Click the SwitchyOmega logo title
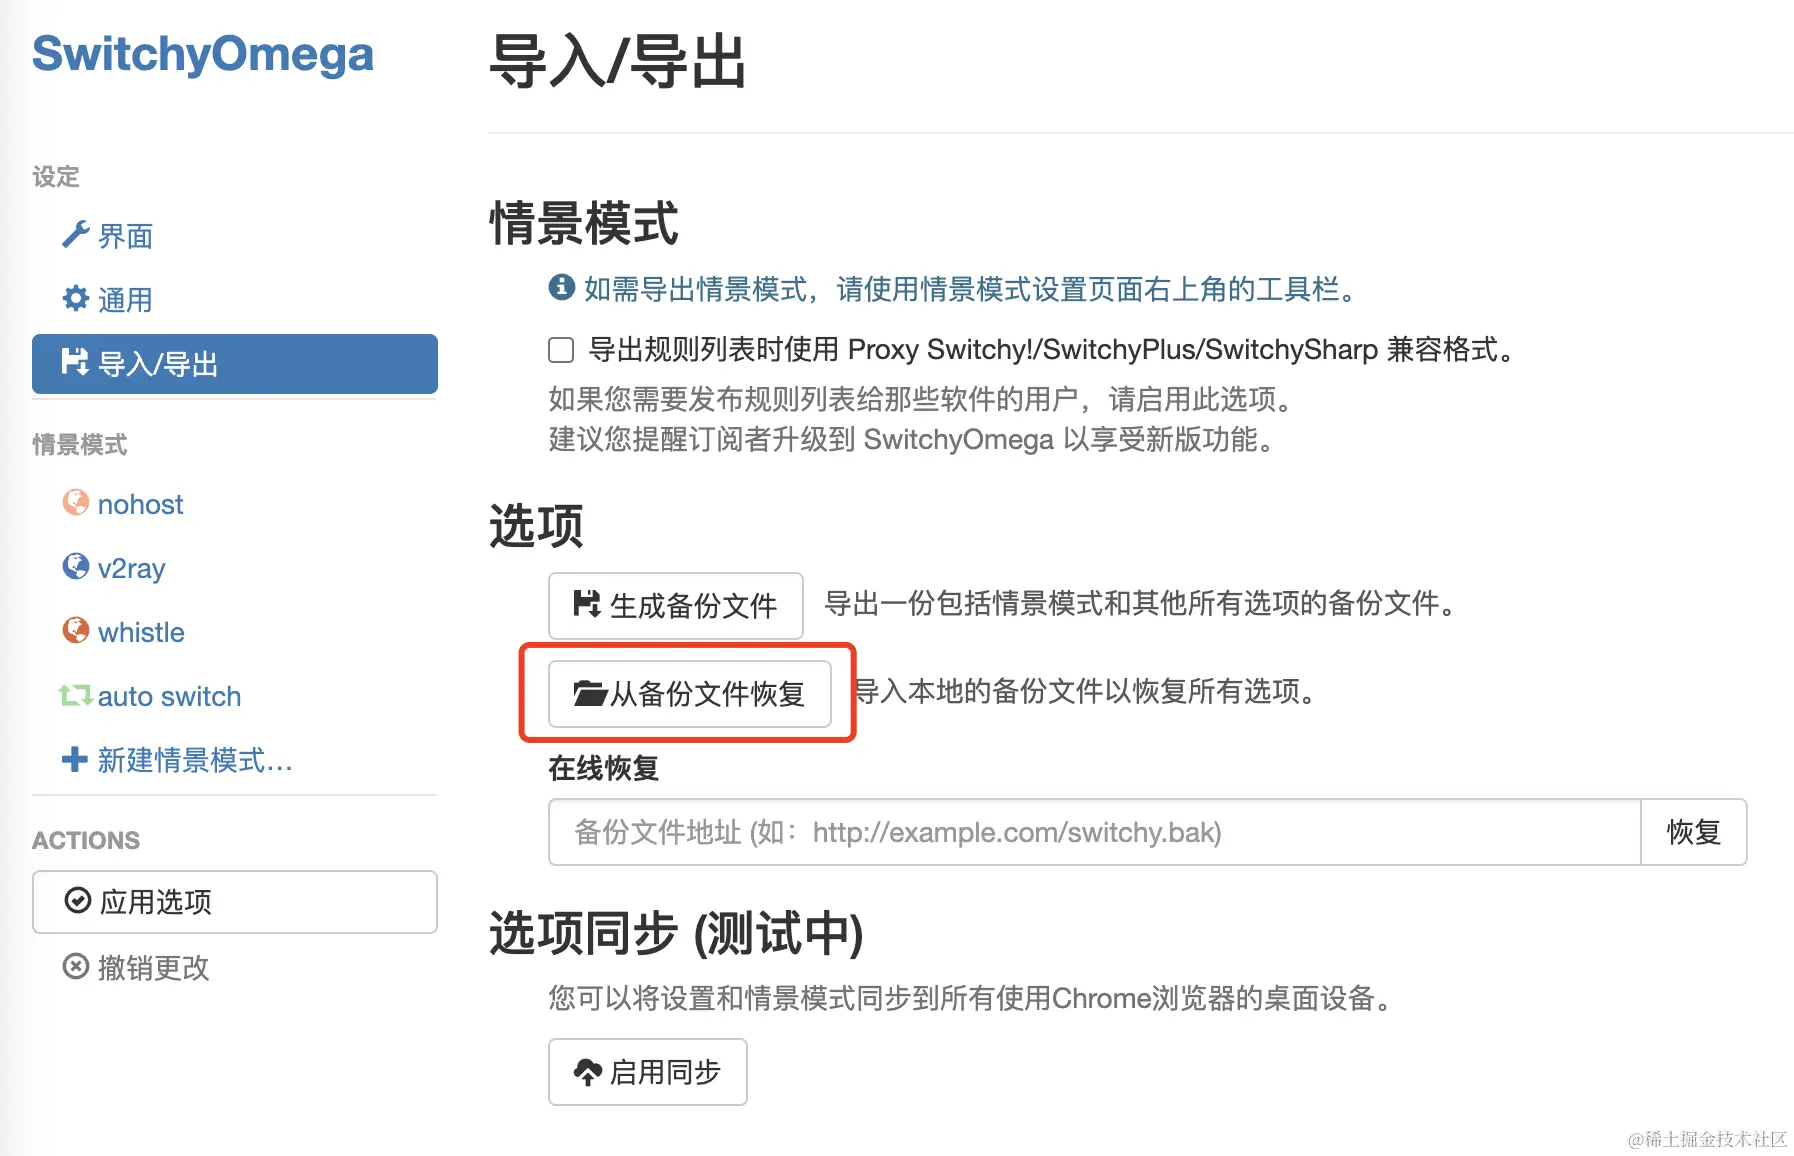This screenshot has height=1156, width=1794. point(203,54)
